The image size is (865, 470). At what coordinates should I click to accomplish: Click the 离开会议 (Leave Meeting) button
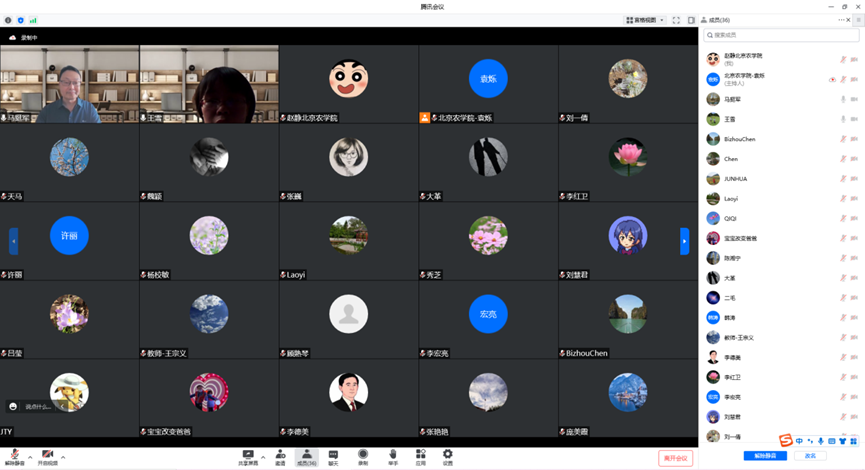point(675,458)
